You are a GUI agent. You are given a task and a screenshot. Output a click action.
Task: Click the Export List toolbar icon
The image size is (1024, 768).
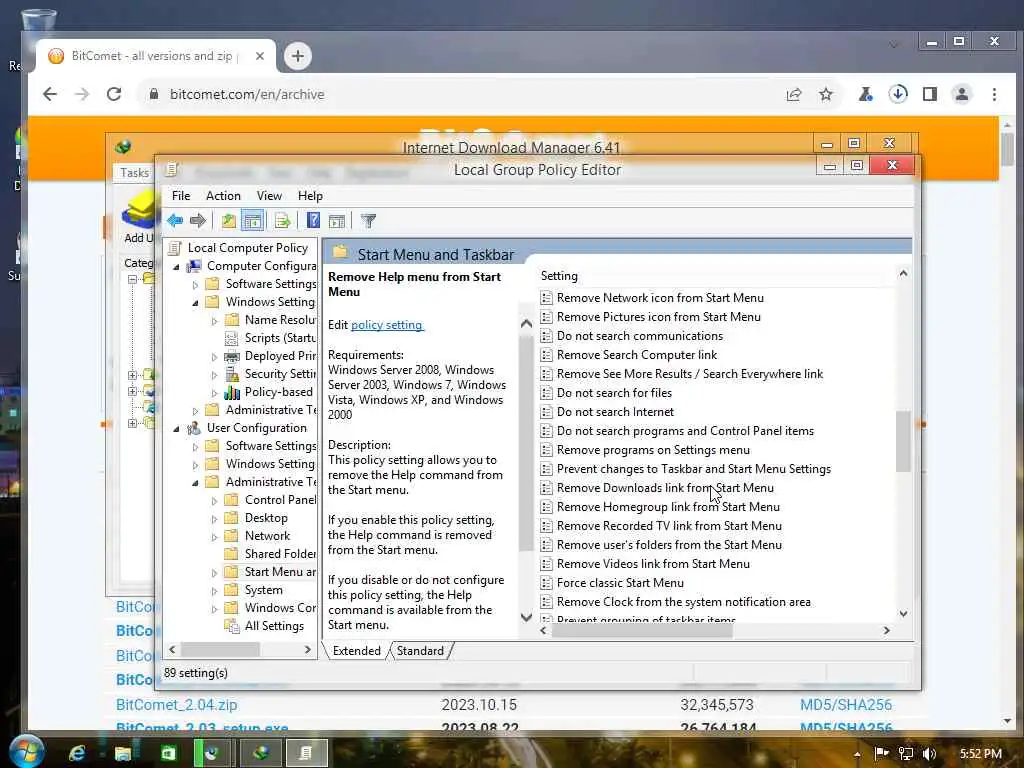tap(282, 221)
